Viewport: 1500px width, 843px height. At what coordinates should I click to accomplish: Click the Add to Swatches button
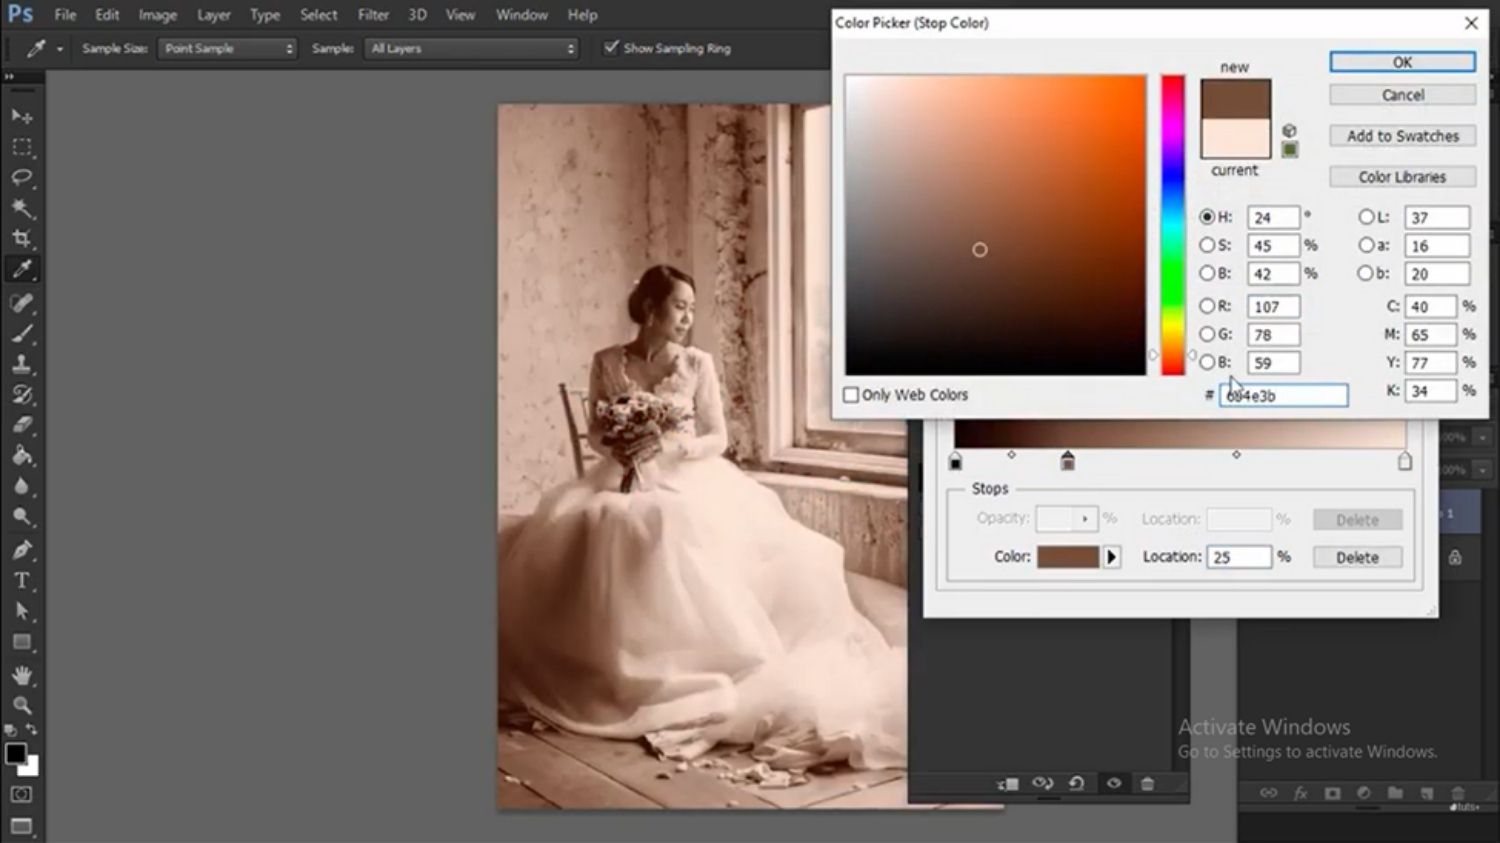1402,136
